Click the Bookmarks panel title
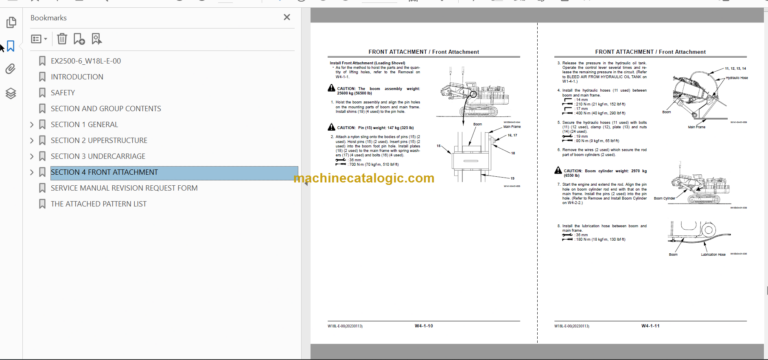Screen dimensions: 768x360 point(48,18)
